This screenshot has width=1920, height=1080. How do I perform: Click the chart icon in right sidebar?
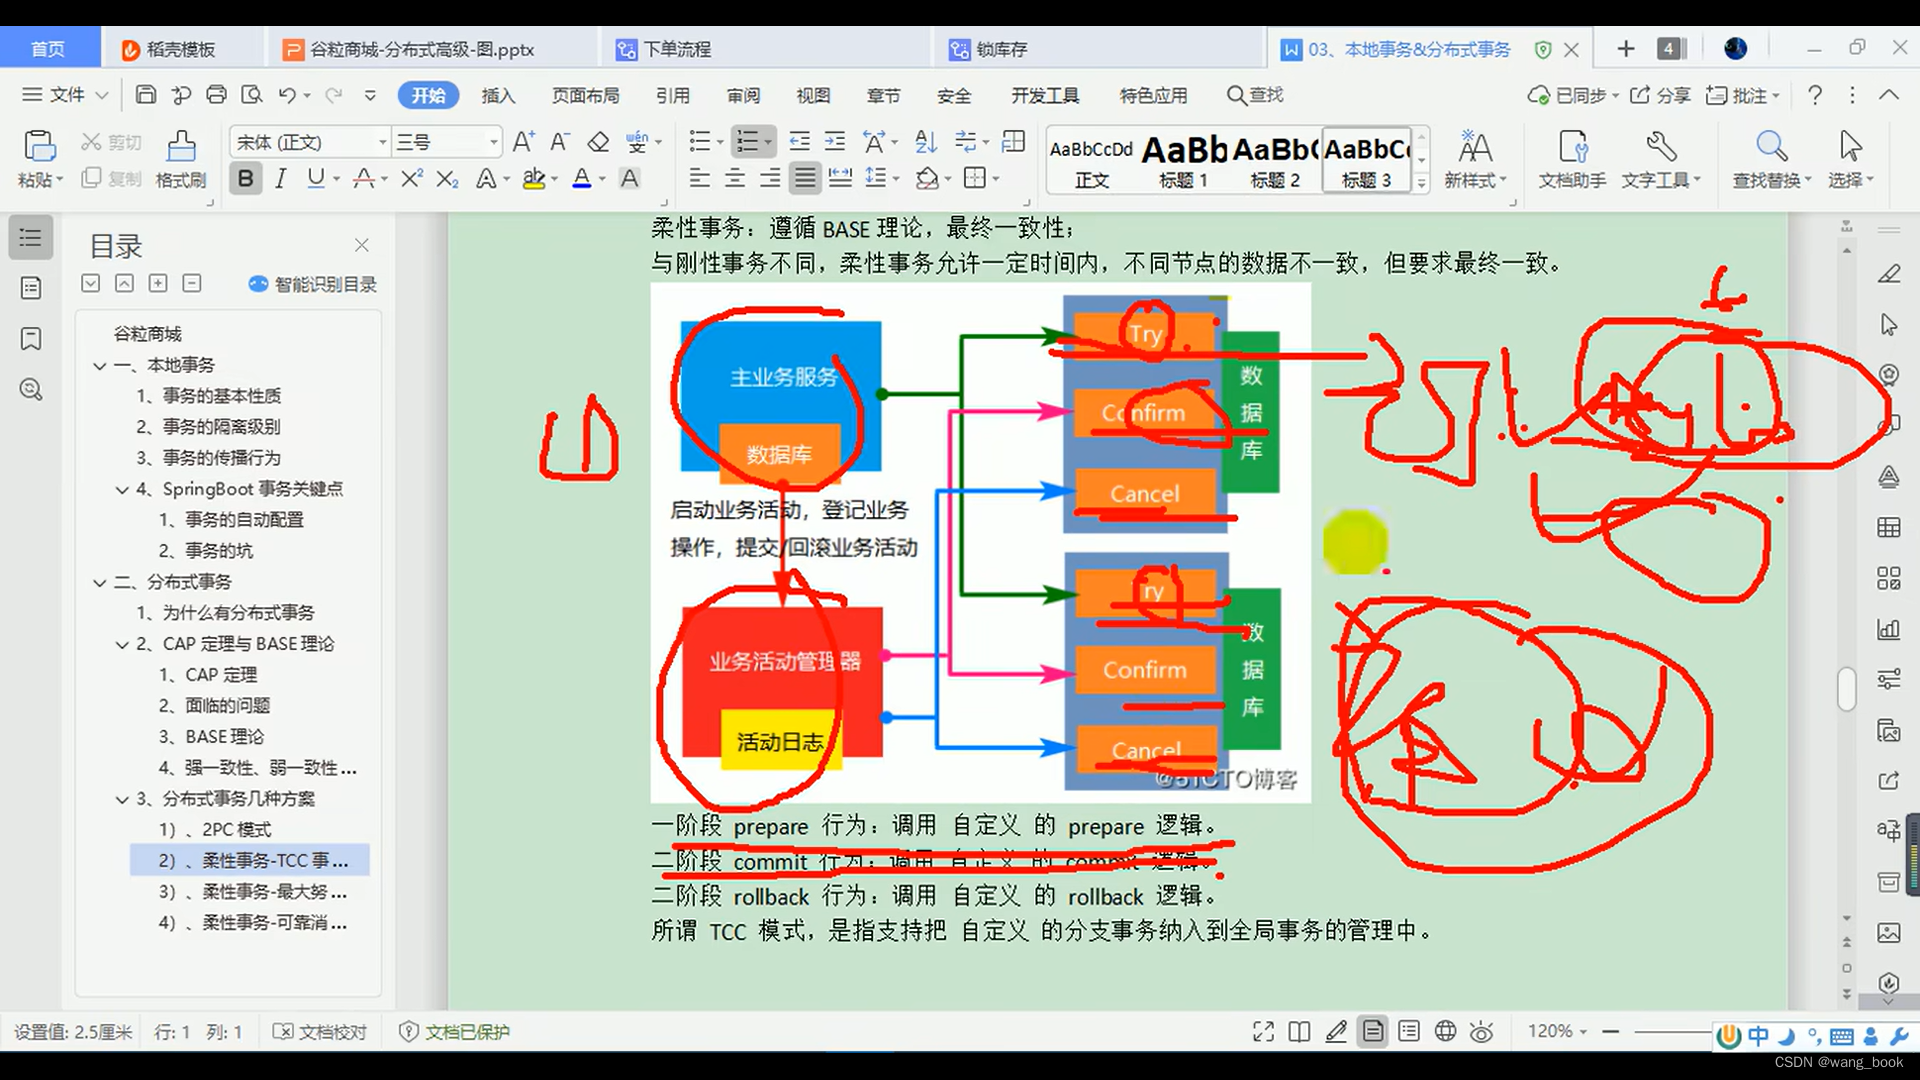click(1888, 629)
